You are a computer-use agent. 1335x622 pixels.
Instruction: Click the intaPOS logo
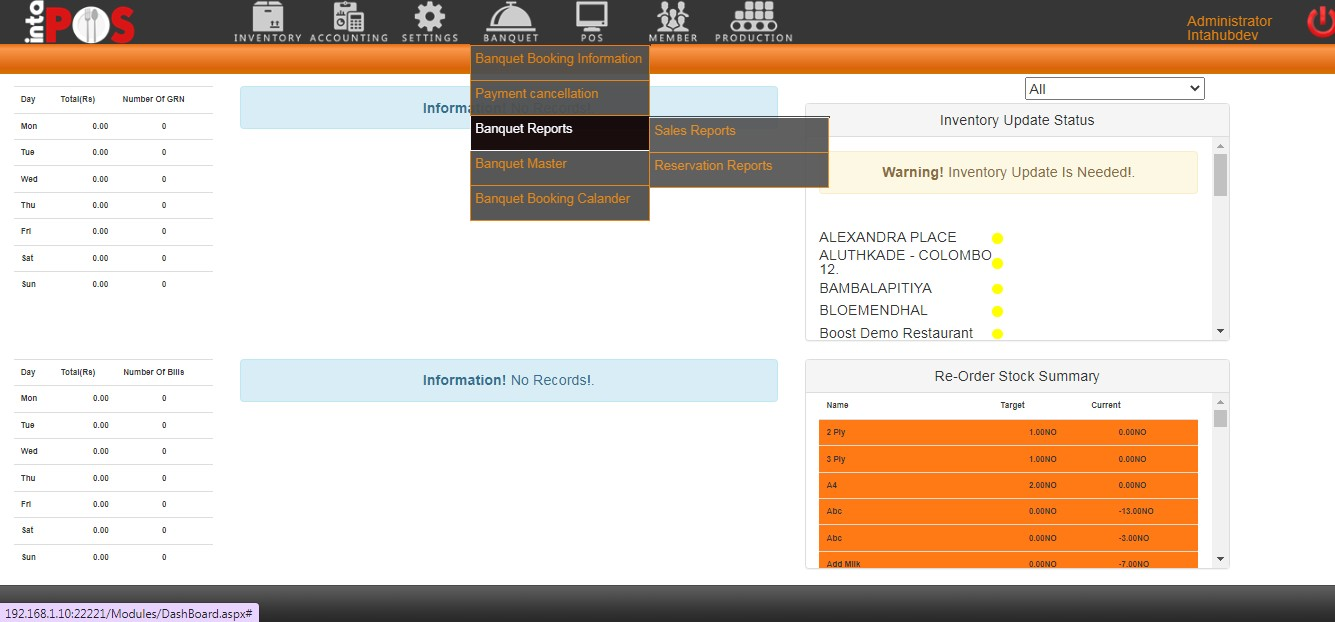(78, 24)
